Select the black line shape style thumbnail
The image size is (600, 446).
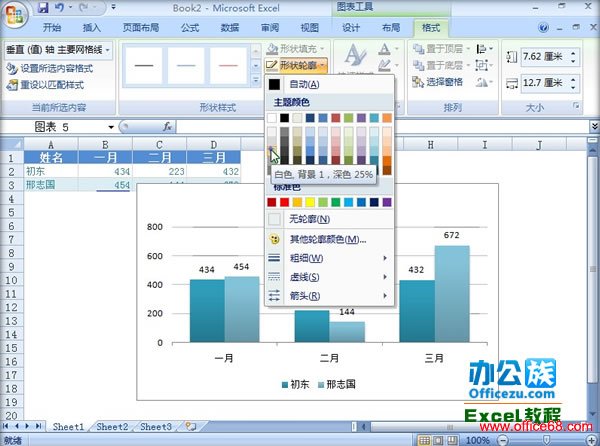144,65
